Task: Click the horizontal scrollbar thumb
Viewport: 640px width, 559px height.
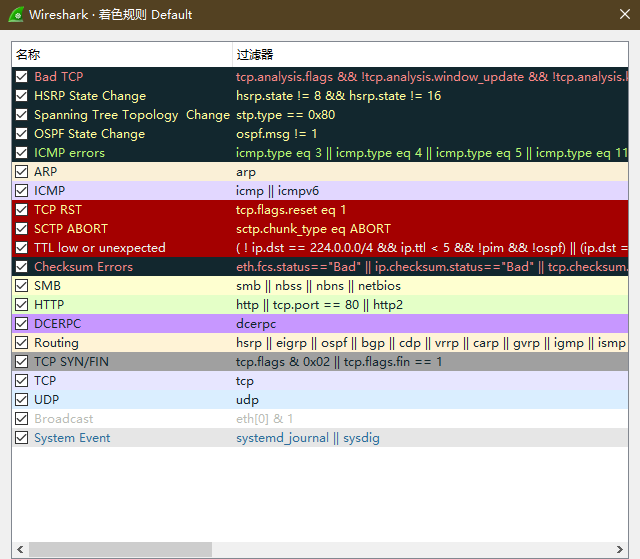Action: point(120,549)
